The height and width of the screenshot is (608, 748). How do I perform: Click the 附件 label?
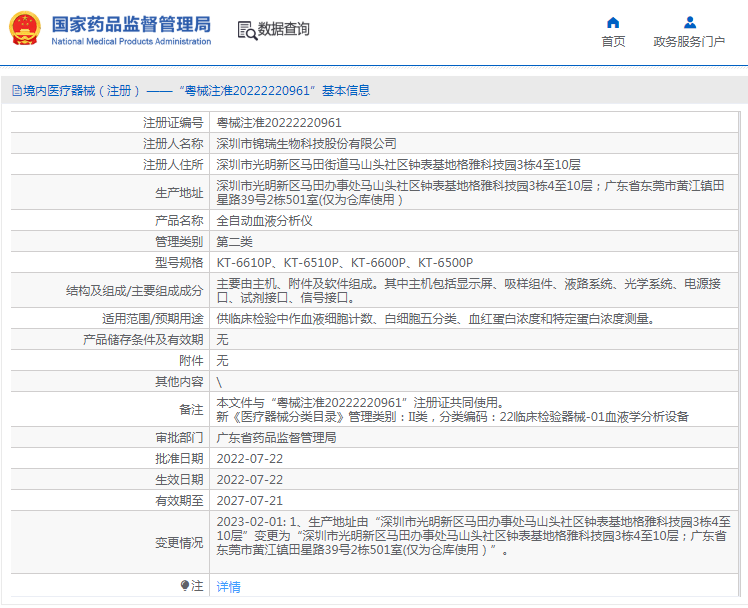click(191, 361)
